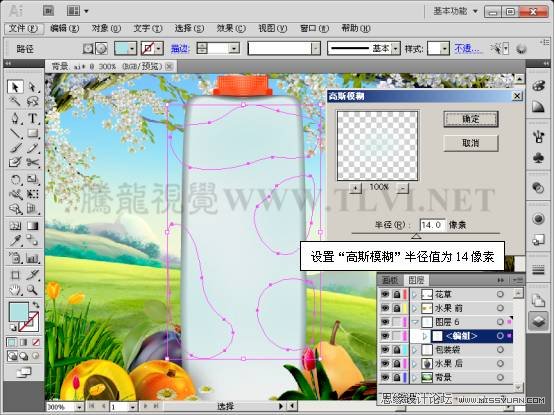Image resolution: width=555 pixels, height=415 pixels.
Task: Select the Paintbrush tool
Action: coord(15,148)
